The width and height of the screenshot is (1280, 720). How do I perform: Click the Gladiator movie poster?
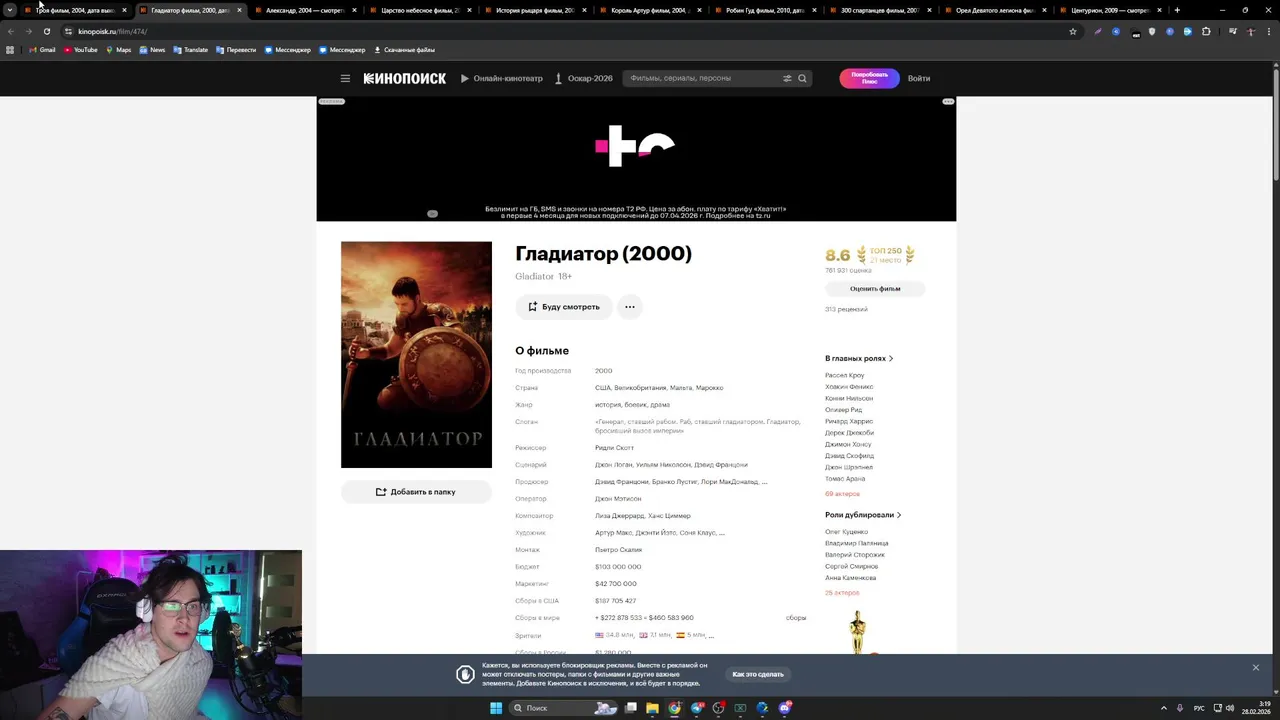click(x=416, y=354)
